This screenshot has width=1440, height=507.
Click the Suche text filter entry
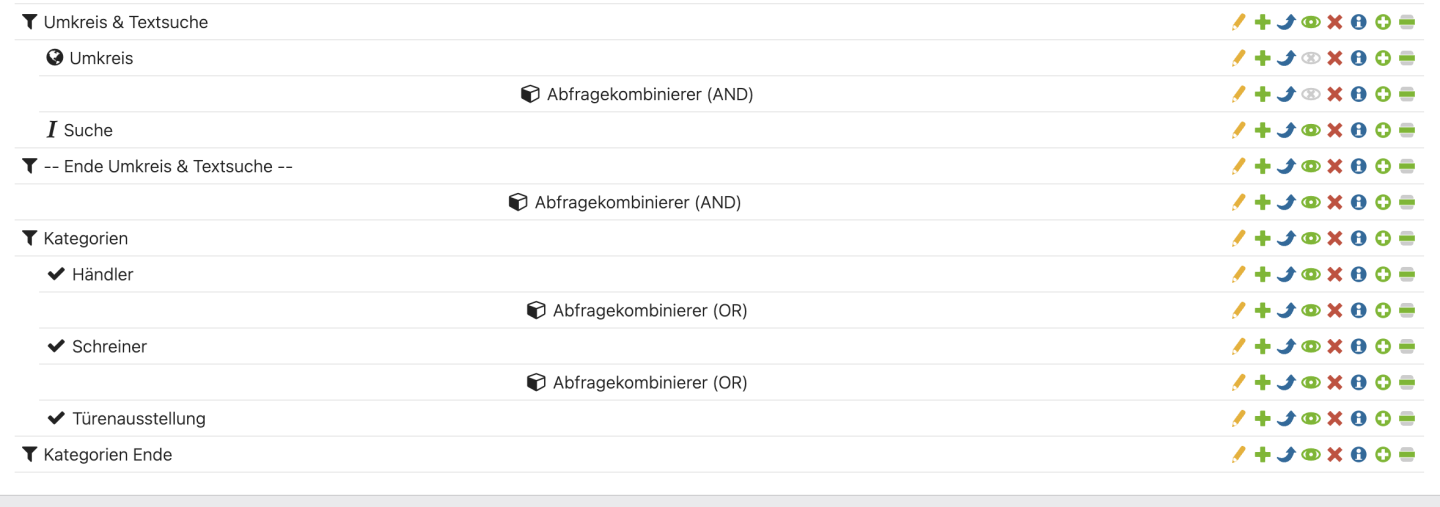[x=88, y=130]
